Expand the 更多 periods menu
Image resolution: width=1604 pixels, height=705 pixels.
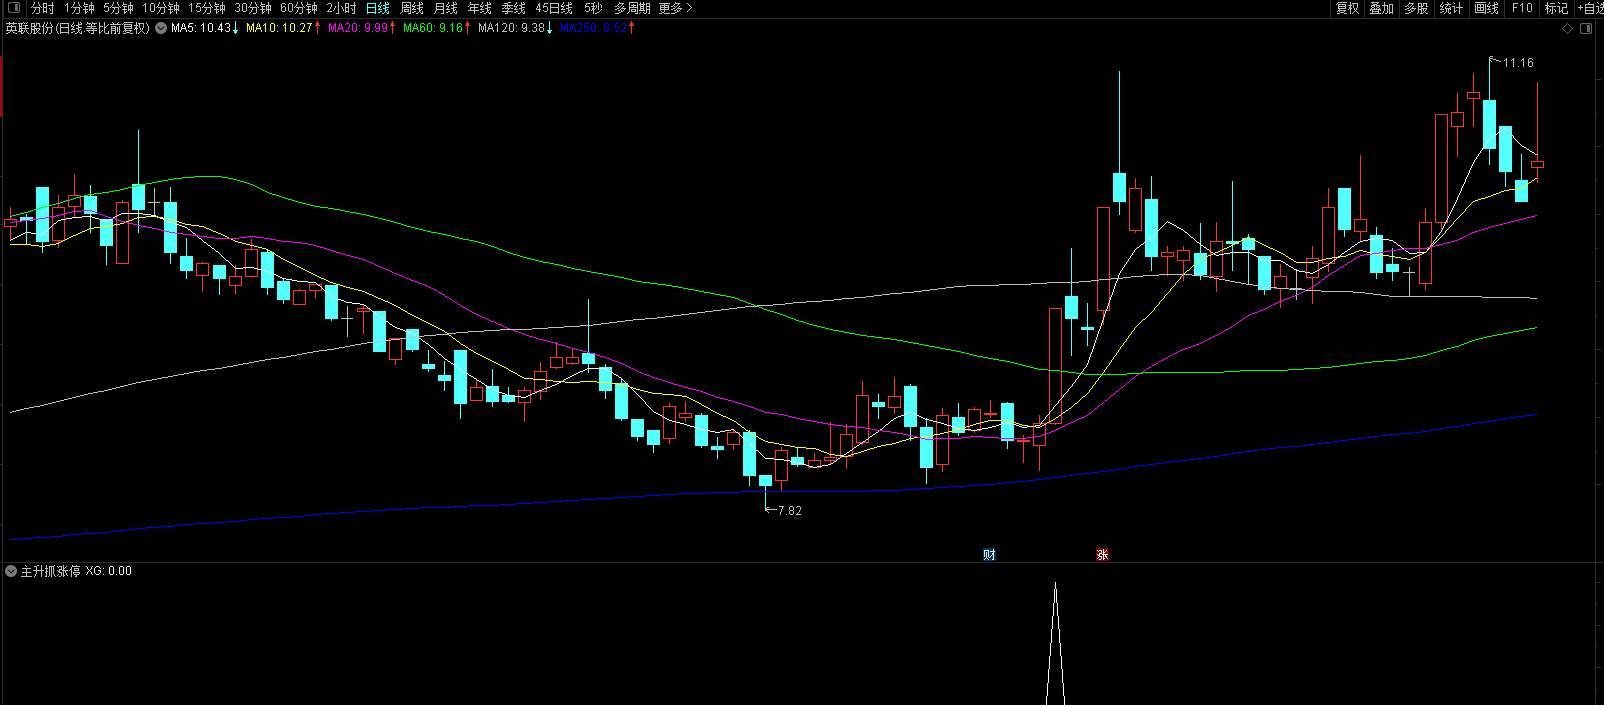pyautogui.click(x=675, y=8)
